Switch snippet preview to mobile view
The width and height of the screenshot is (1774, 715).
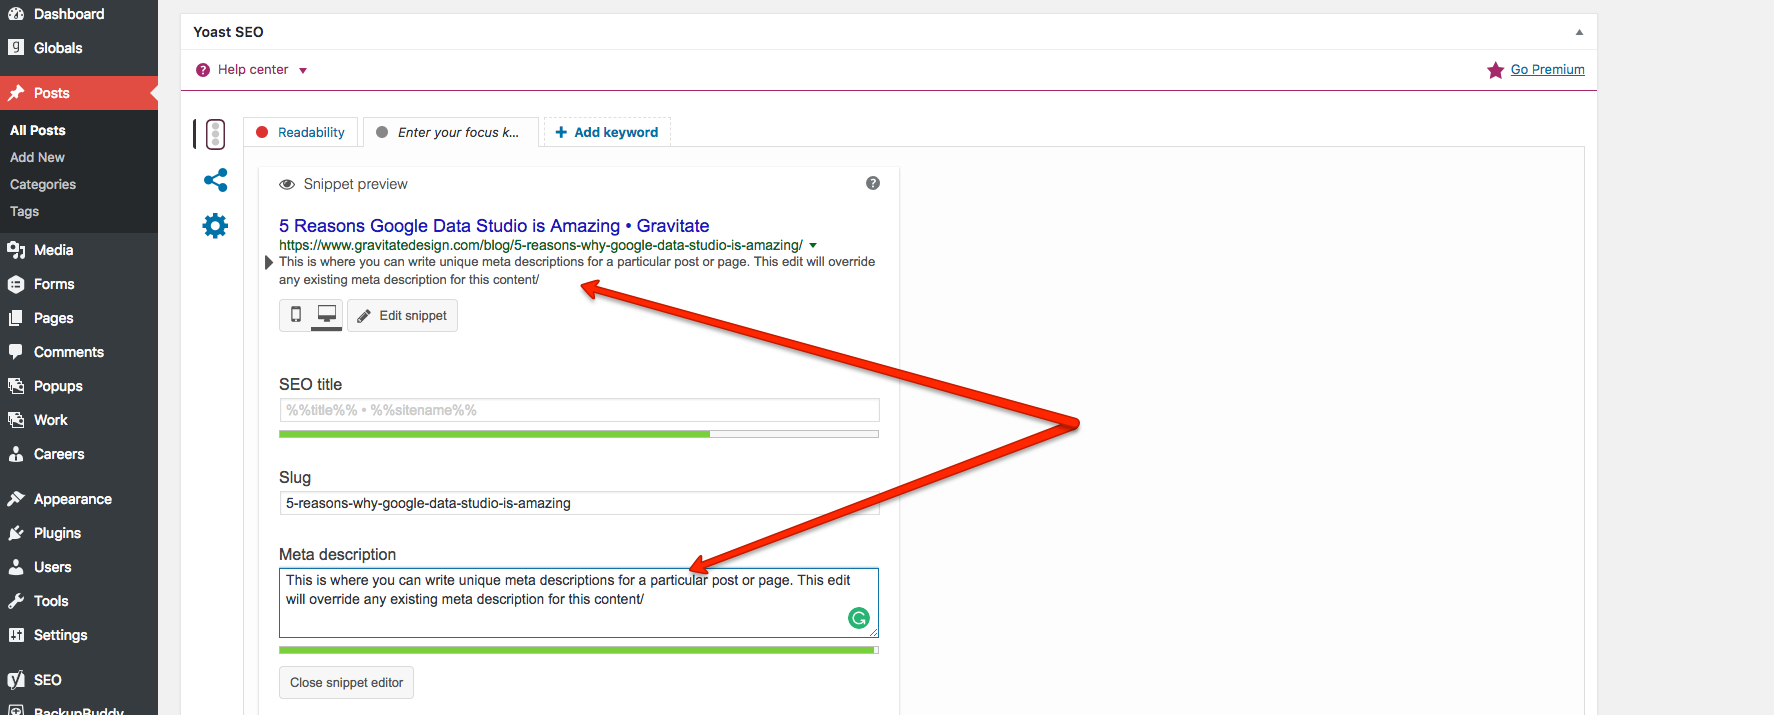296,315
